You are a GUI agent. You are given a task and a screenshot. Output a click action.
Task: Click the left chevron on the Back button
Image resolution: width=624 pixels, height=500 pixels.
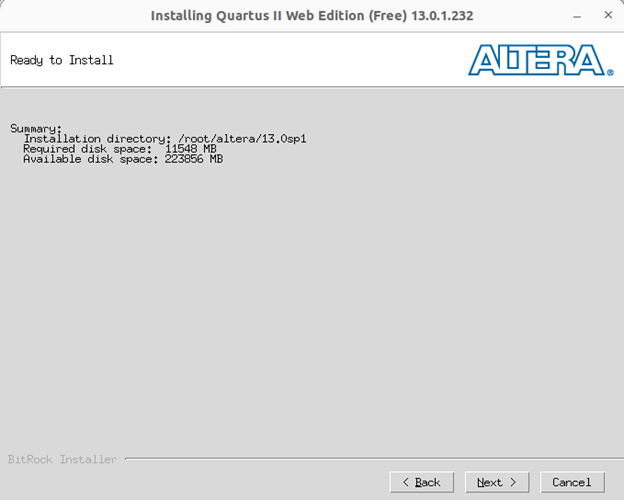406,482
